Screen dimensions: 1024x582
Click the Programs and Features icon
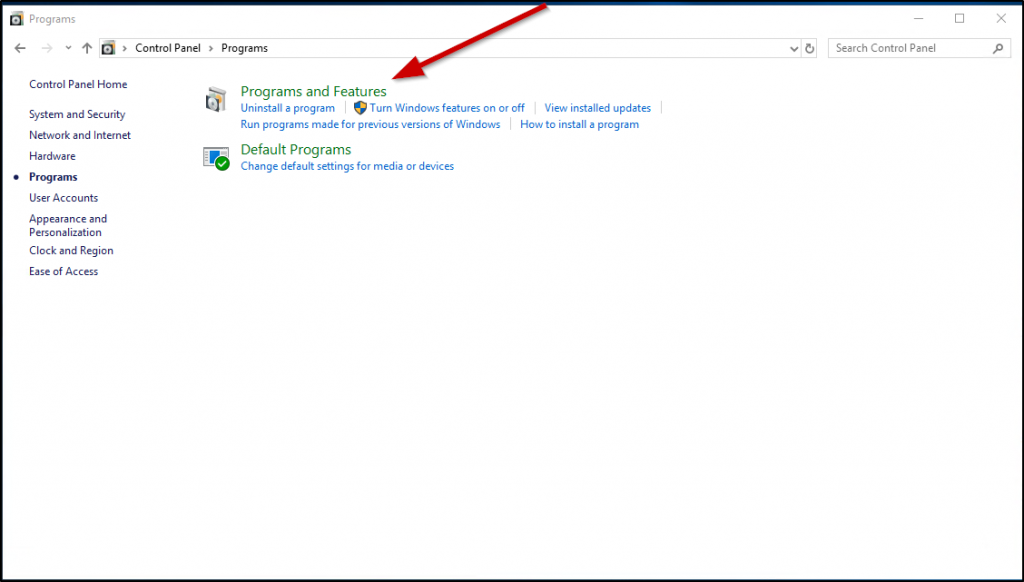215,99
